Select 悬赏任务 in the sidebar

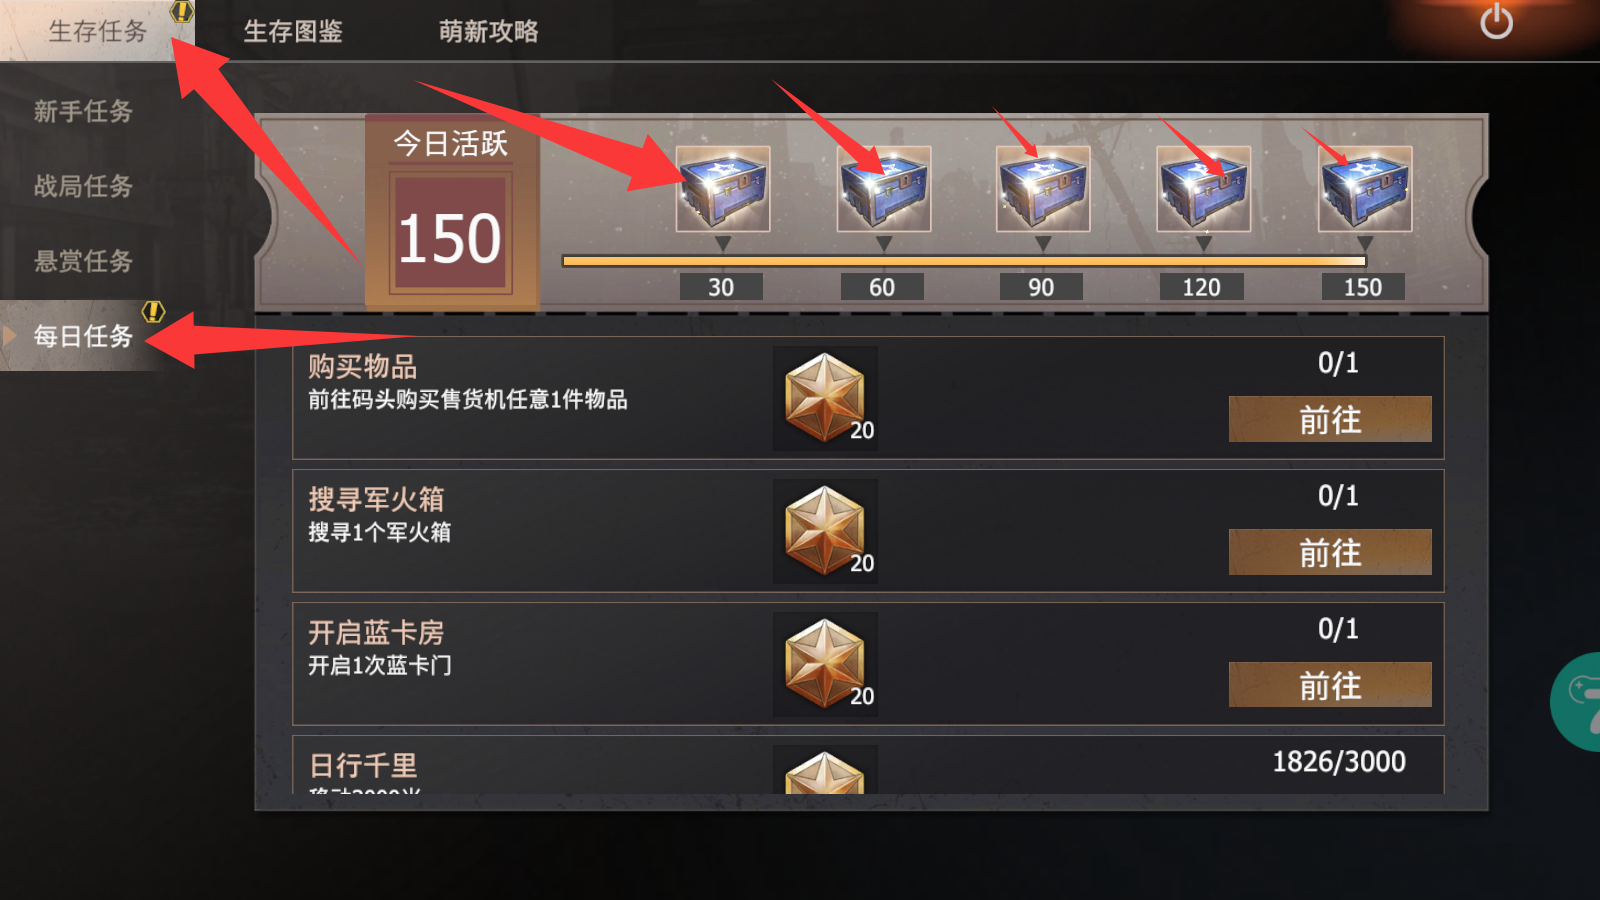(83, 261)
